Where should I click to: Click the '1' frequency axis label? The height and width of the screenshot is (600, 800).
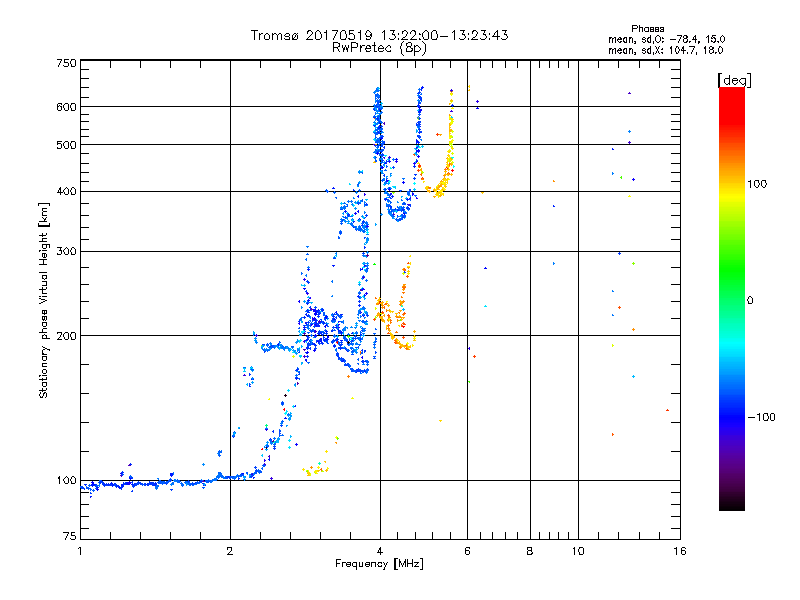point(80,551)
